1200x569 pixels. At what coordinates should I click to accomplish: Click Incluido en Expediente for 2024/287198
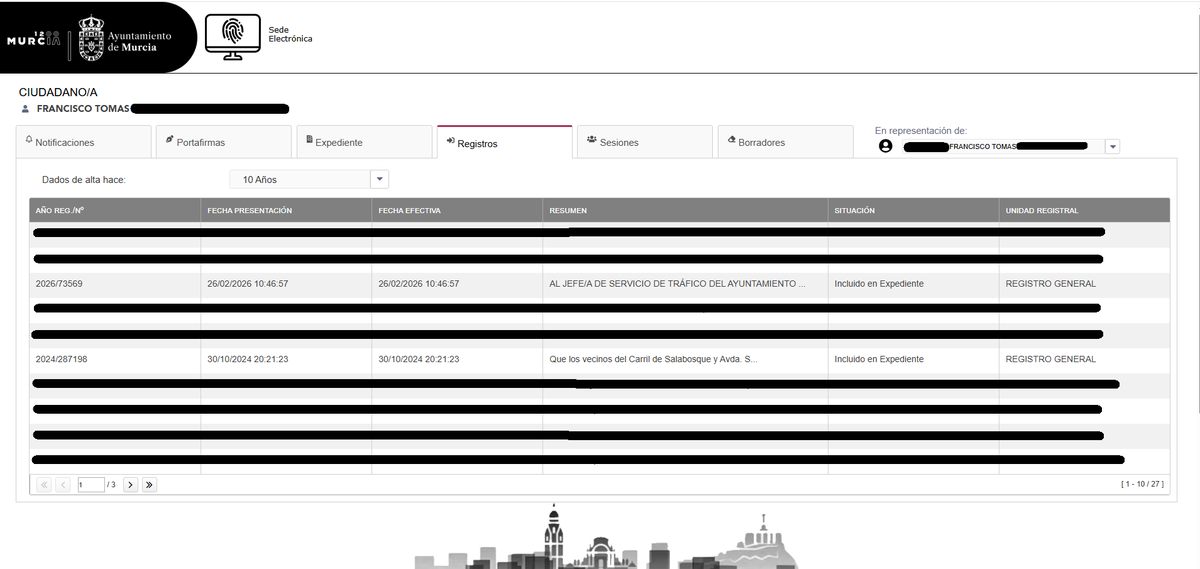pos(879,359)
